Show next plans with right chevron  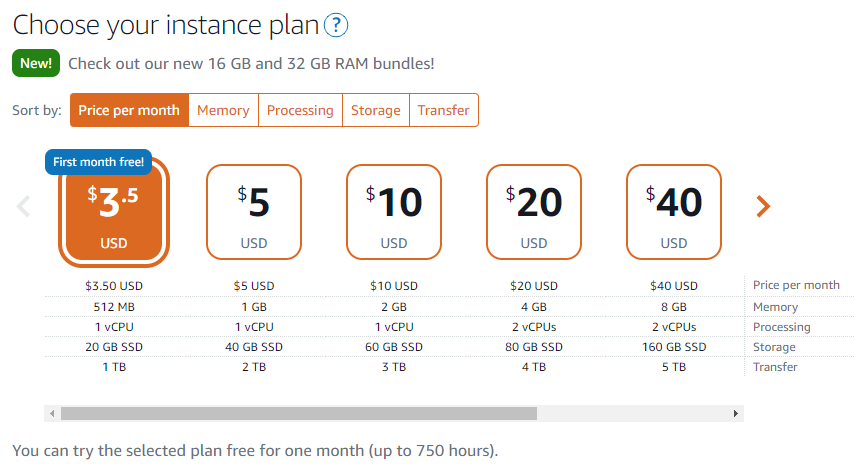tap(763, 206)
